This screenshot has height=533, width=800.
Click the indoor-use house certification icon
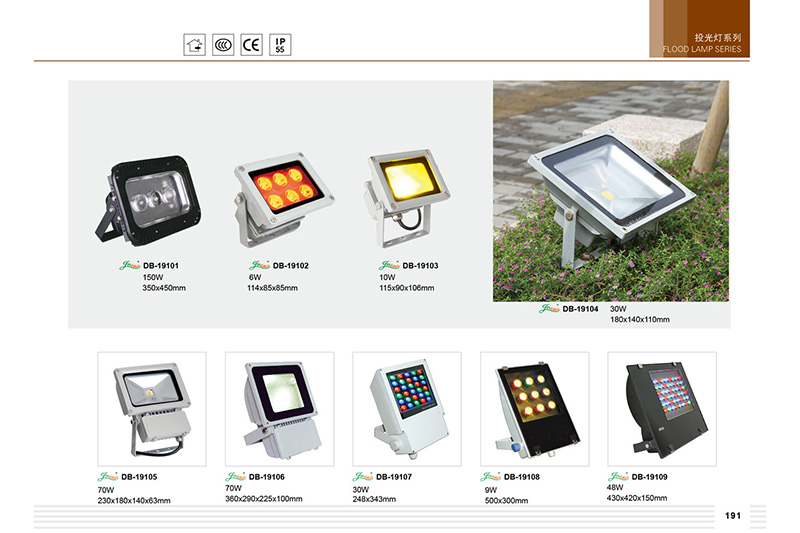[x=194, y=45]
